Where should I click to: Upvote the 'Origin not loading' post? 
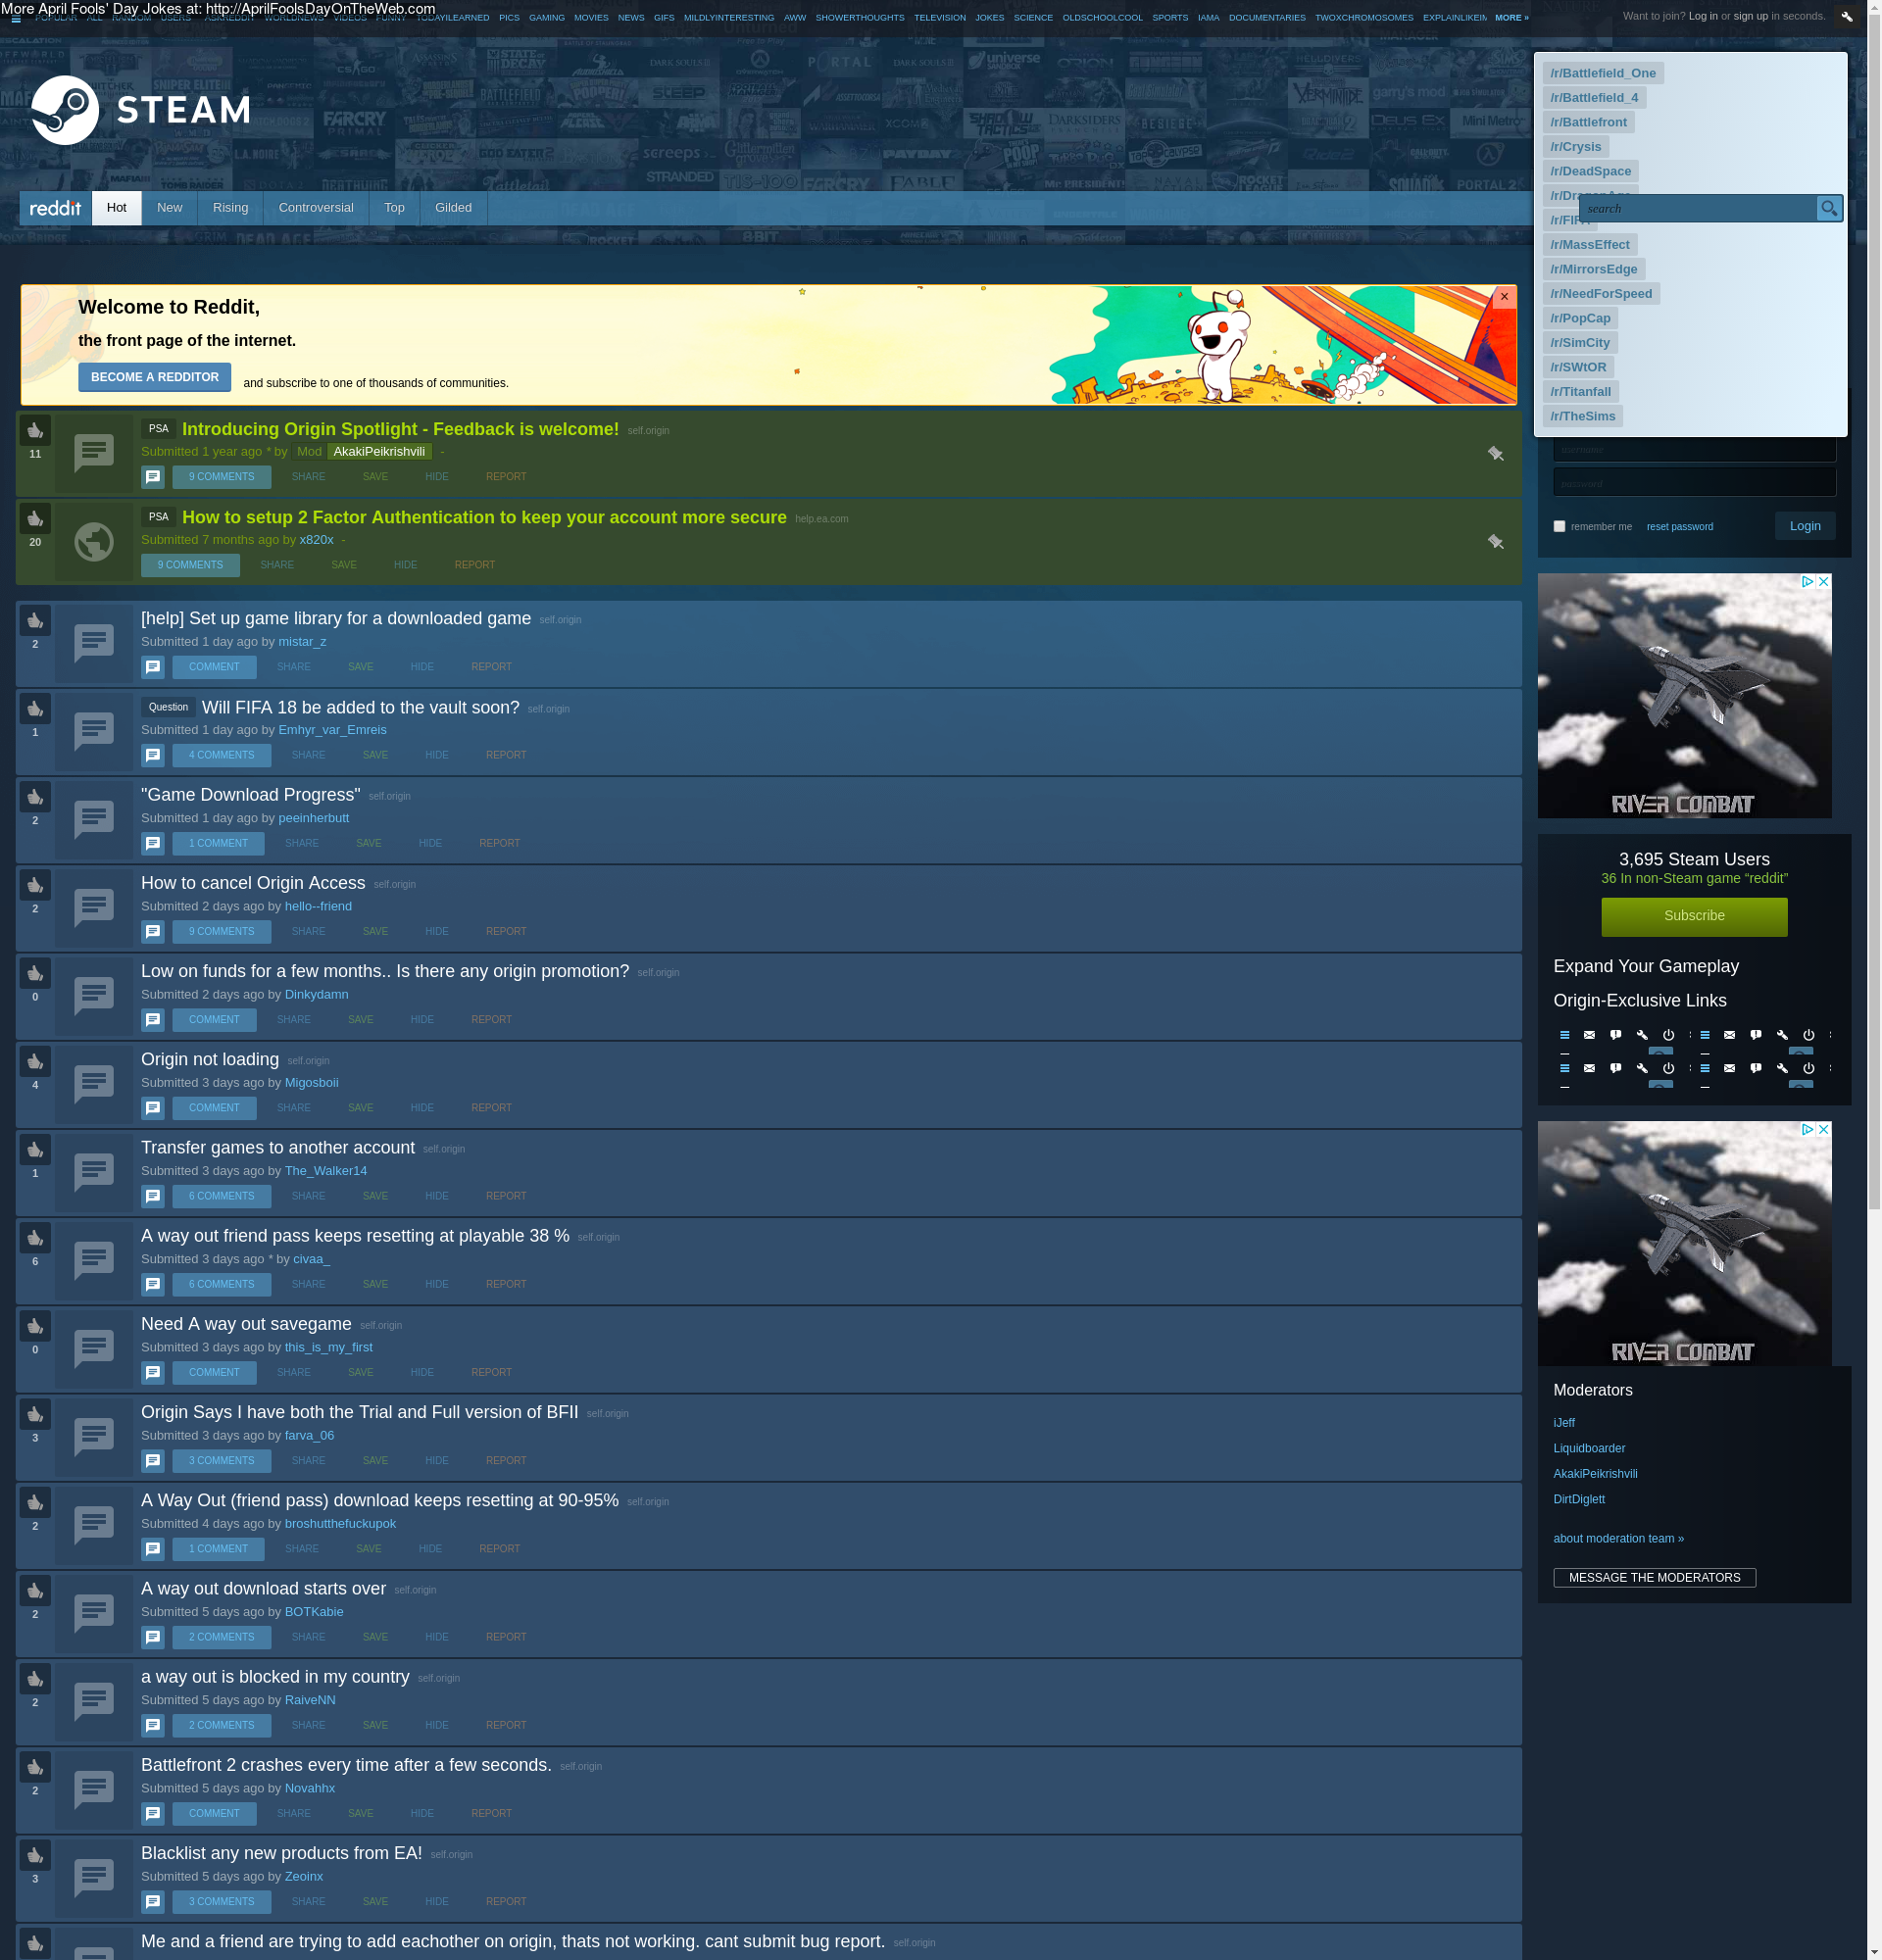coord(35,1061)
